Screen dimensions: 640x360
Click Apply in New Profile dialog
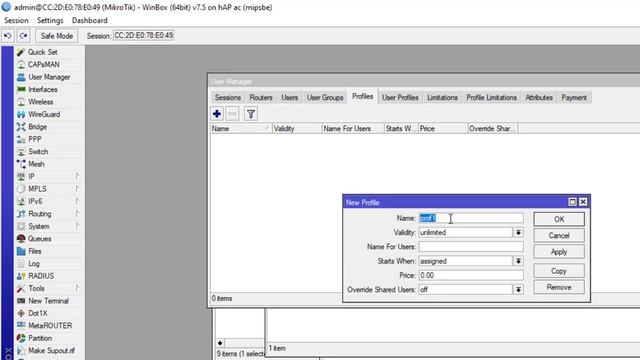[559, 252]
